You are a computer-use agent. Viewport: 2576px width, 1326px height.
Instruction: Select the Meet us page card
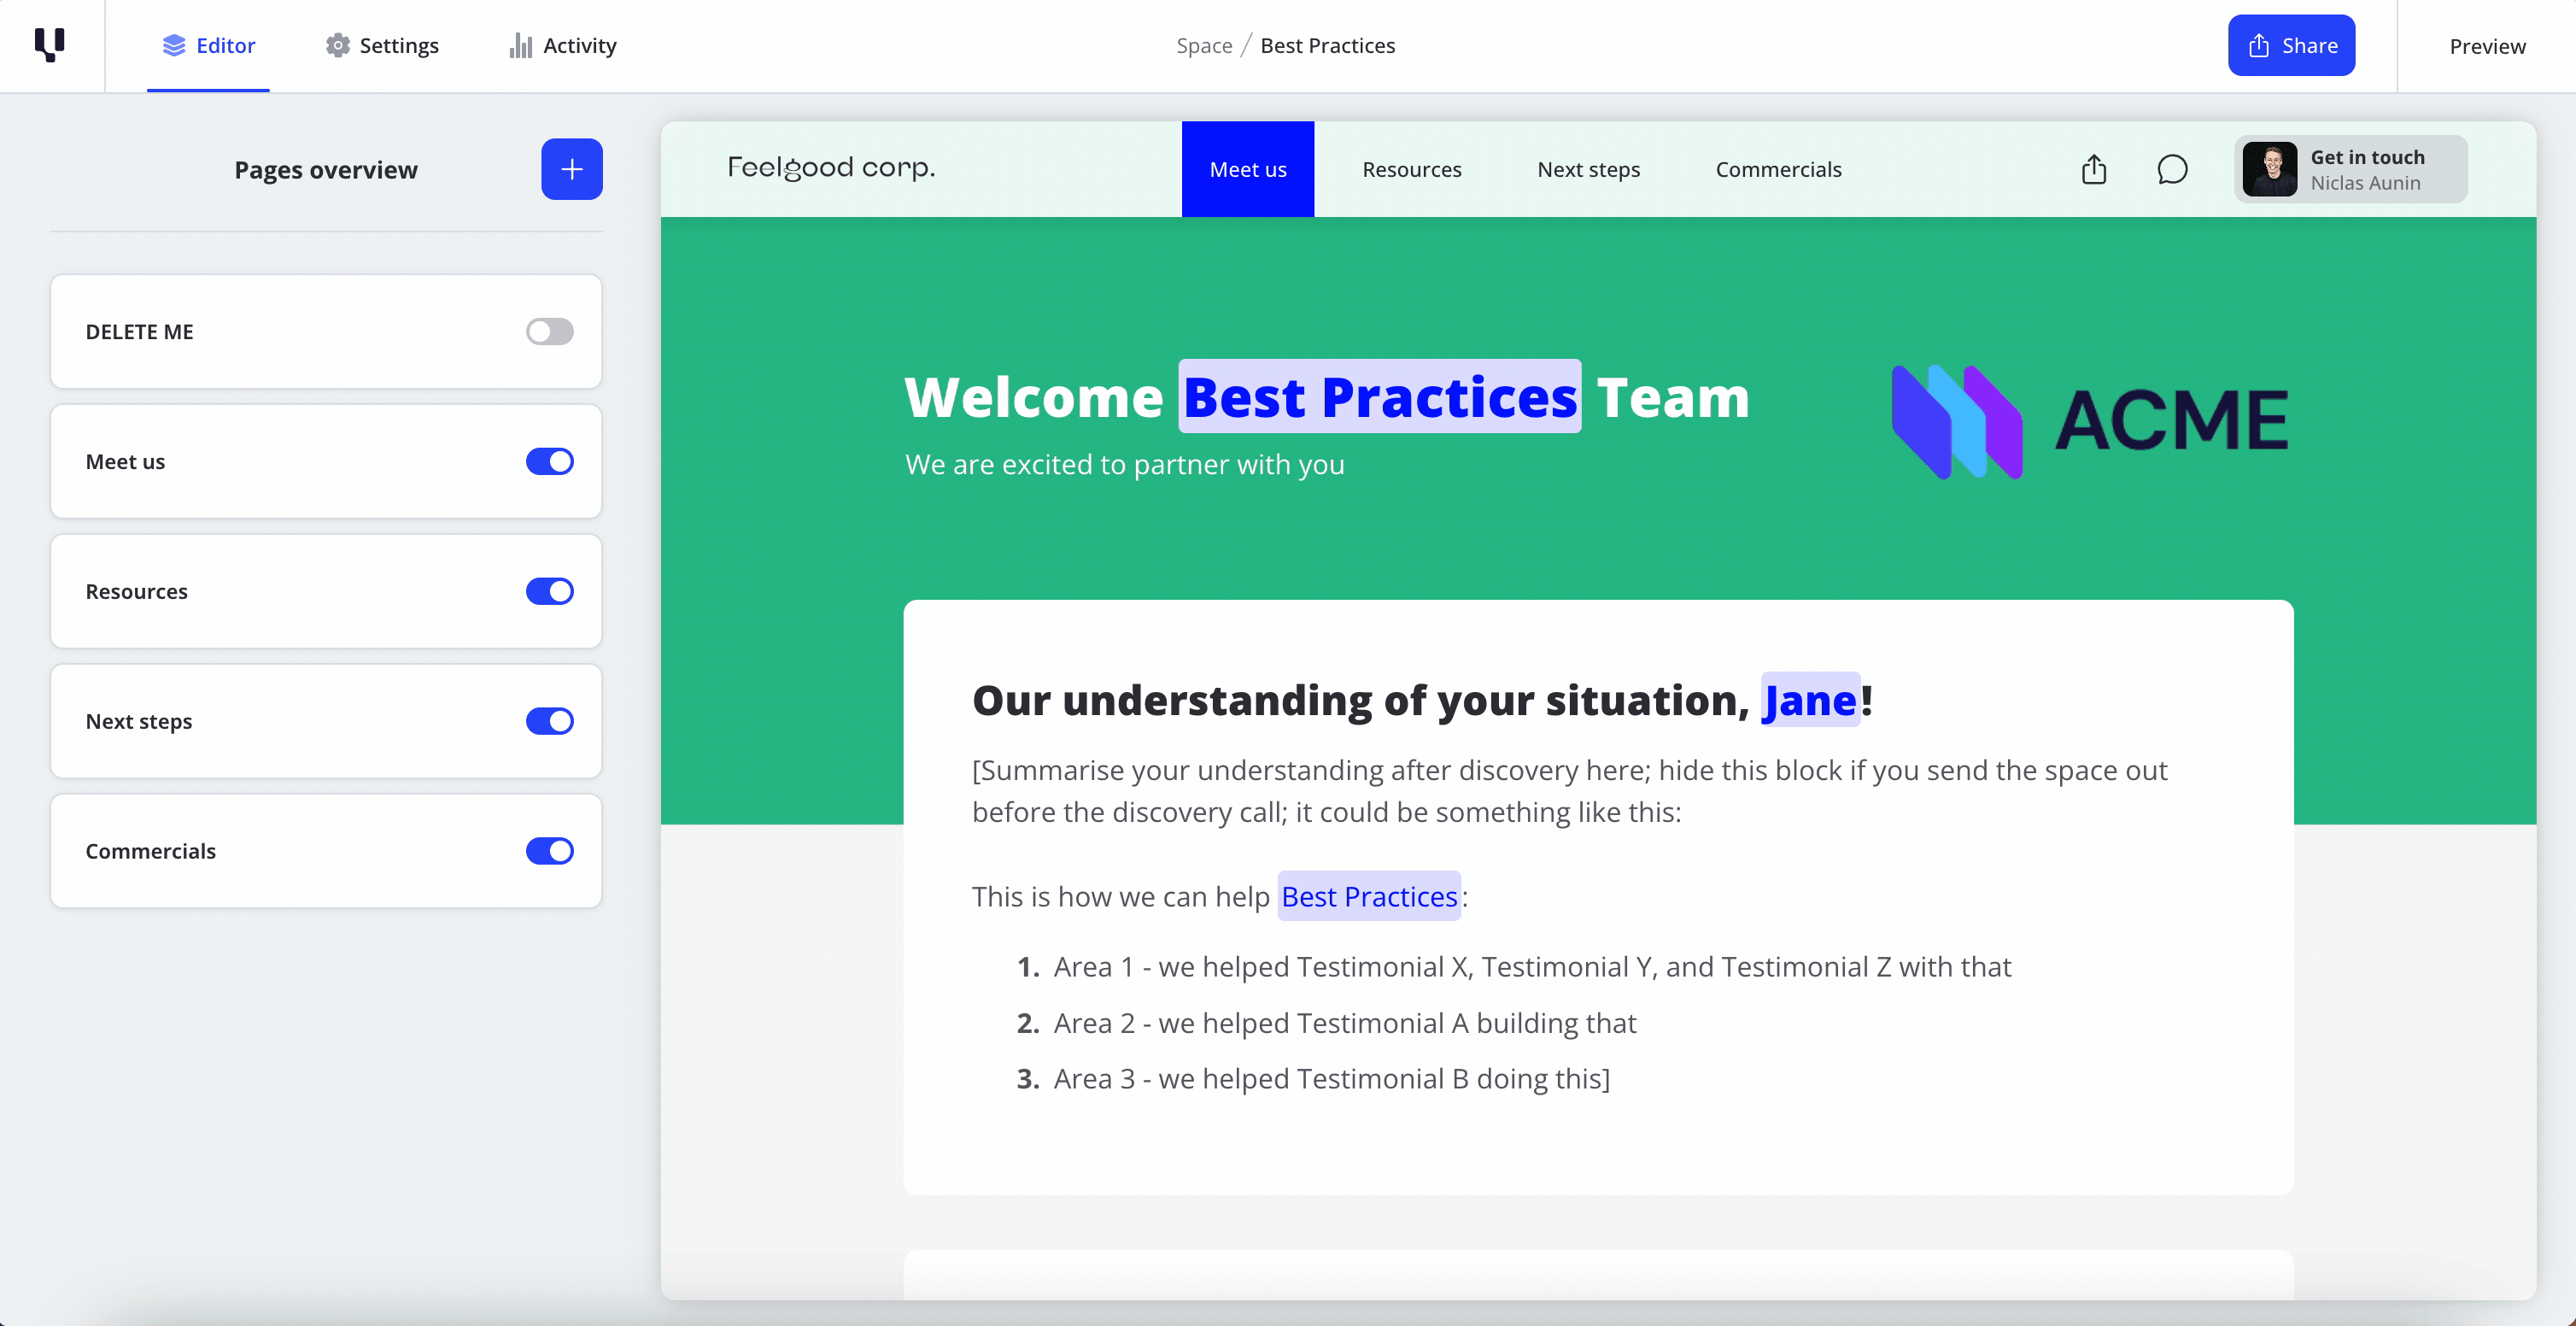point(326,461)
